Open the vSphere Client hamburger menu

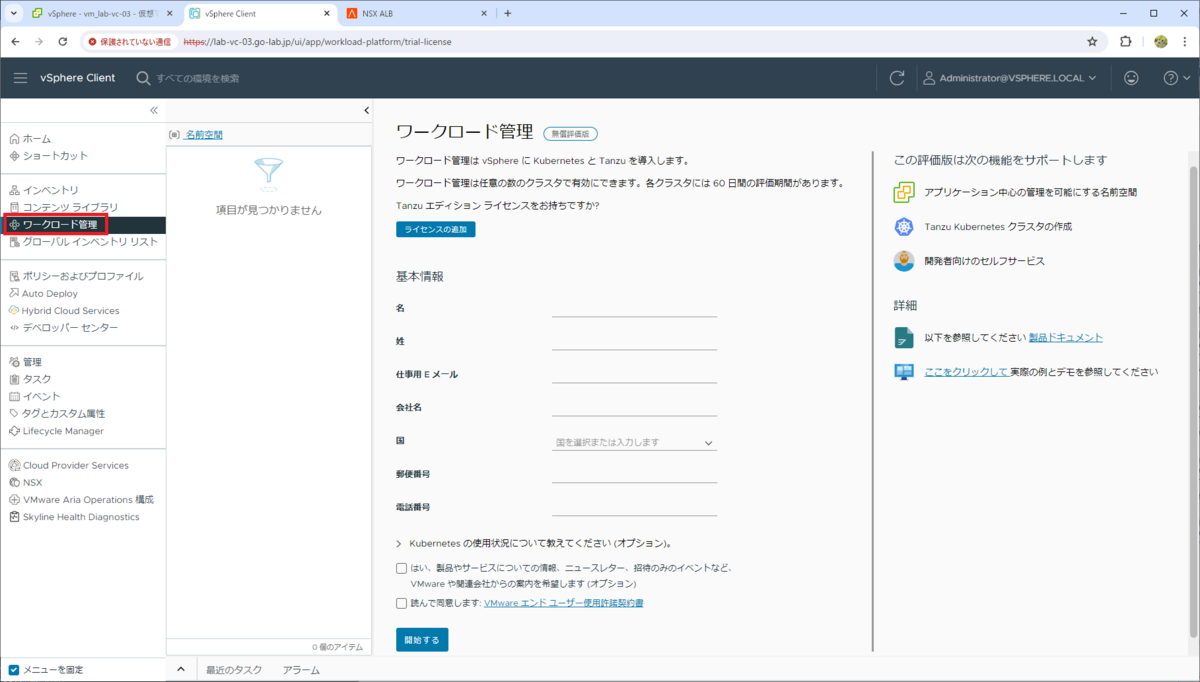20,78
